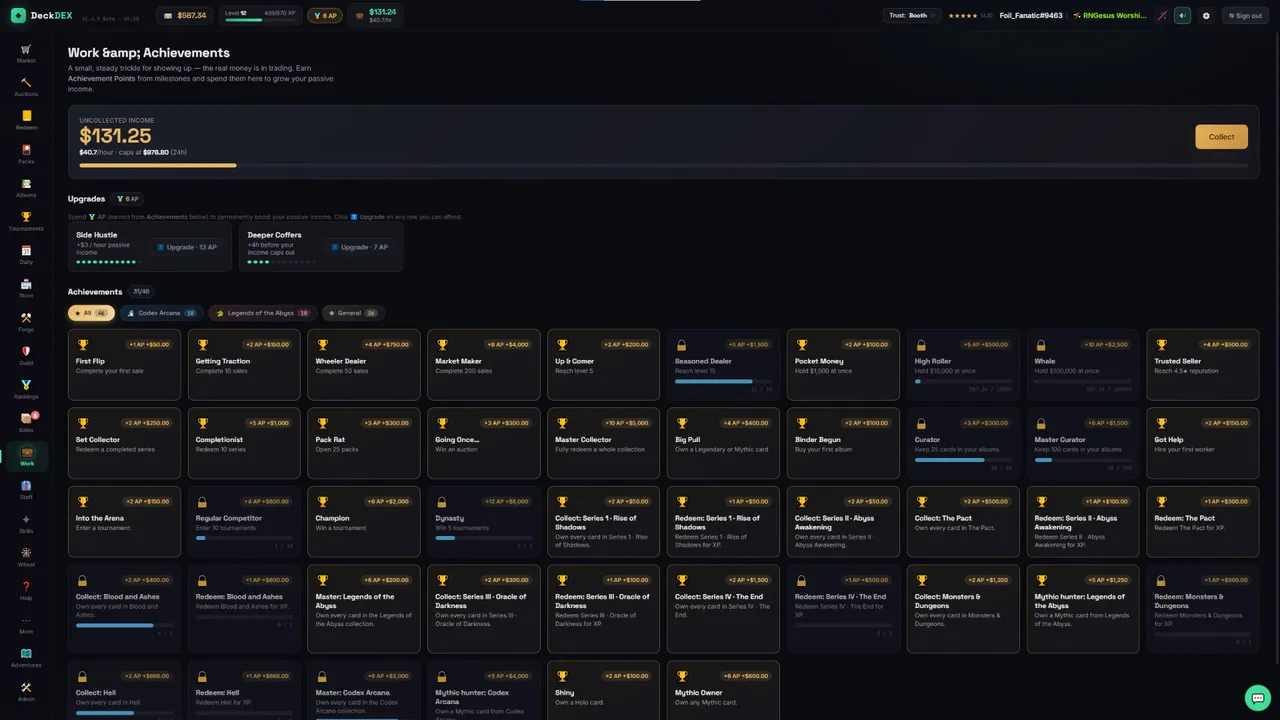Screen dimensions: 1280x720
Task: Click trophy icon on First Flip card
Action: pyautogui.click(x=83, y=344)
